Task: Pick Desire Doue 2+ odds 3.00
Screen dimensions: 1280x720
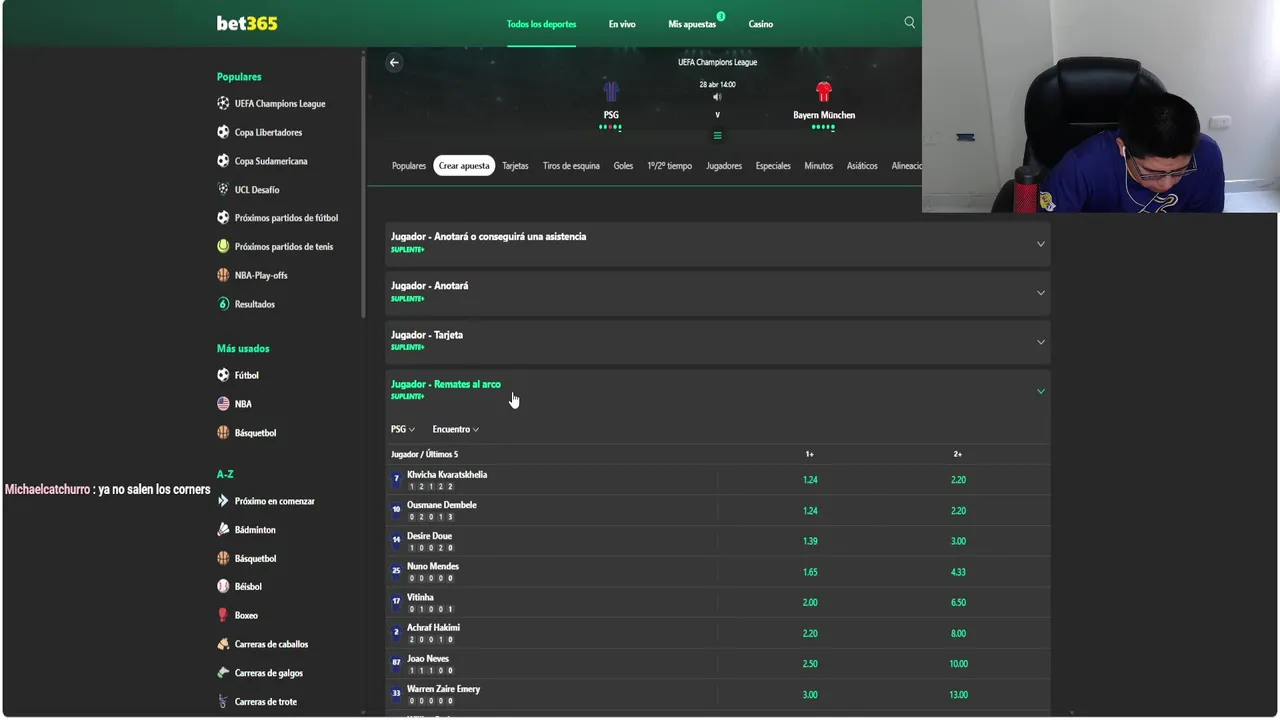Action: coord(958,541)
